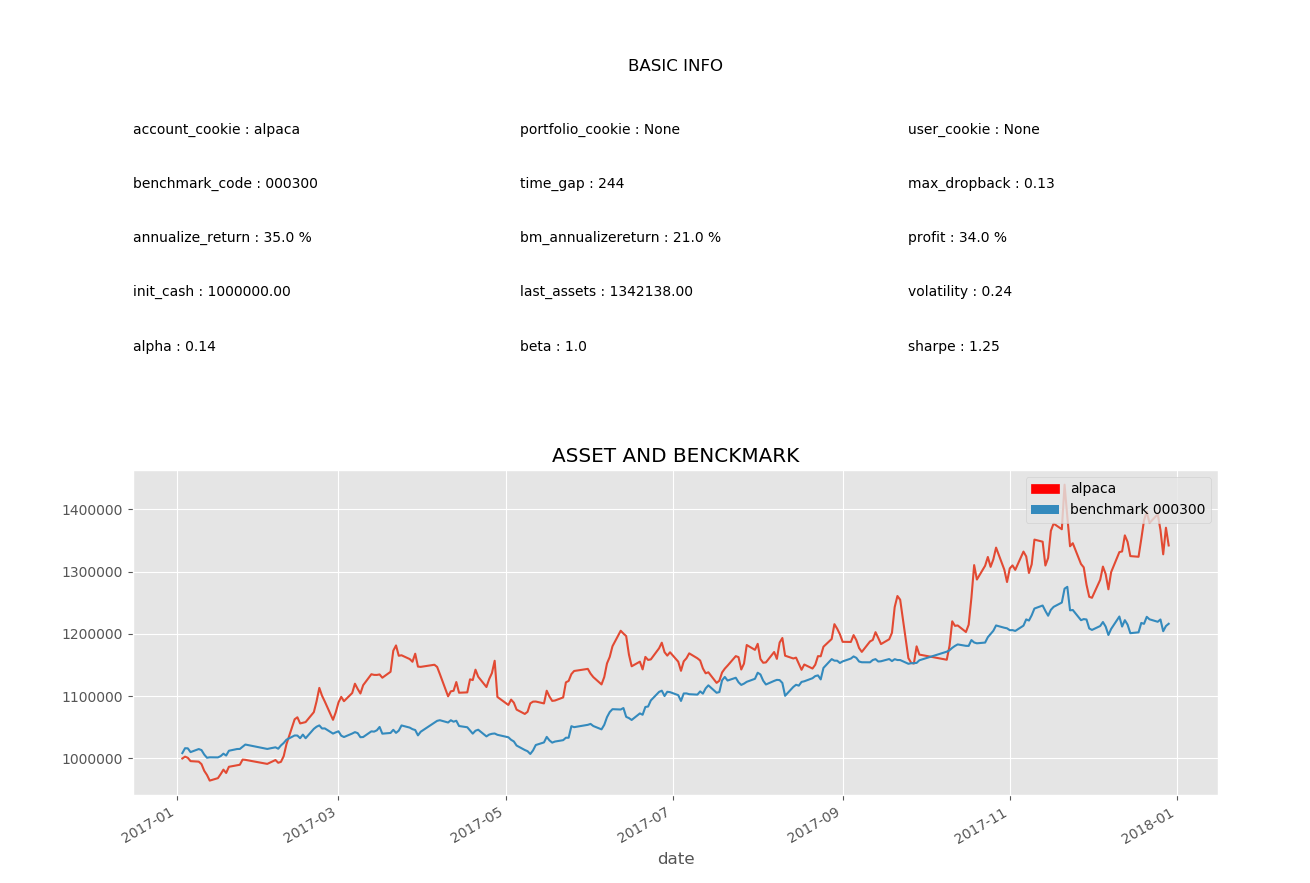Click 'account_cookie : alpaca' text

tap(216, 130)
